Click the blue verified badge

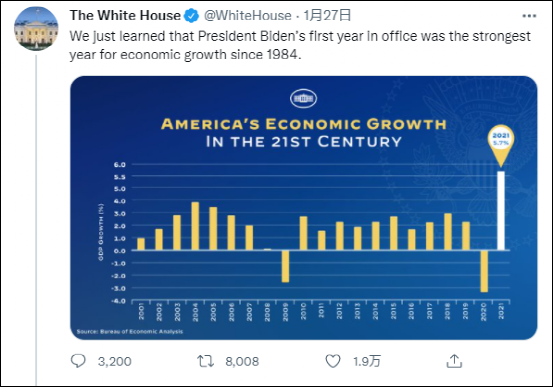pyautogui.click(x=192, y=16)
